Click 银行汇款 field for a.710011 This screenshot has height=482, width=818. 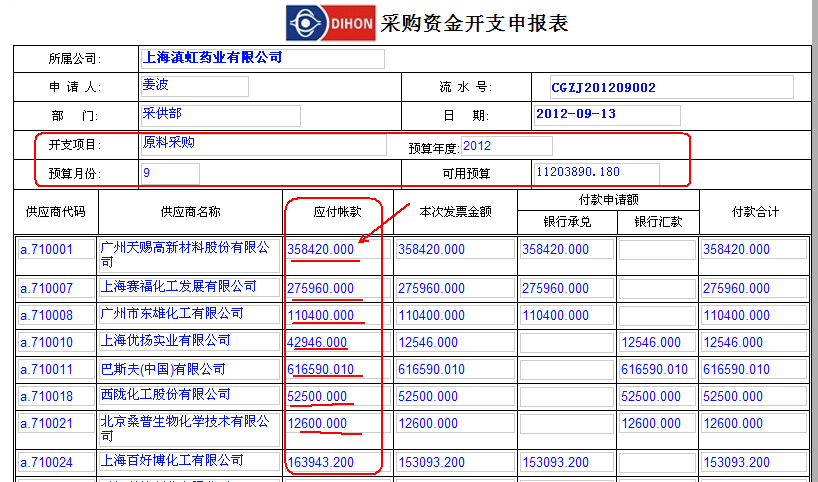pos(657,370)
